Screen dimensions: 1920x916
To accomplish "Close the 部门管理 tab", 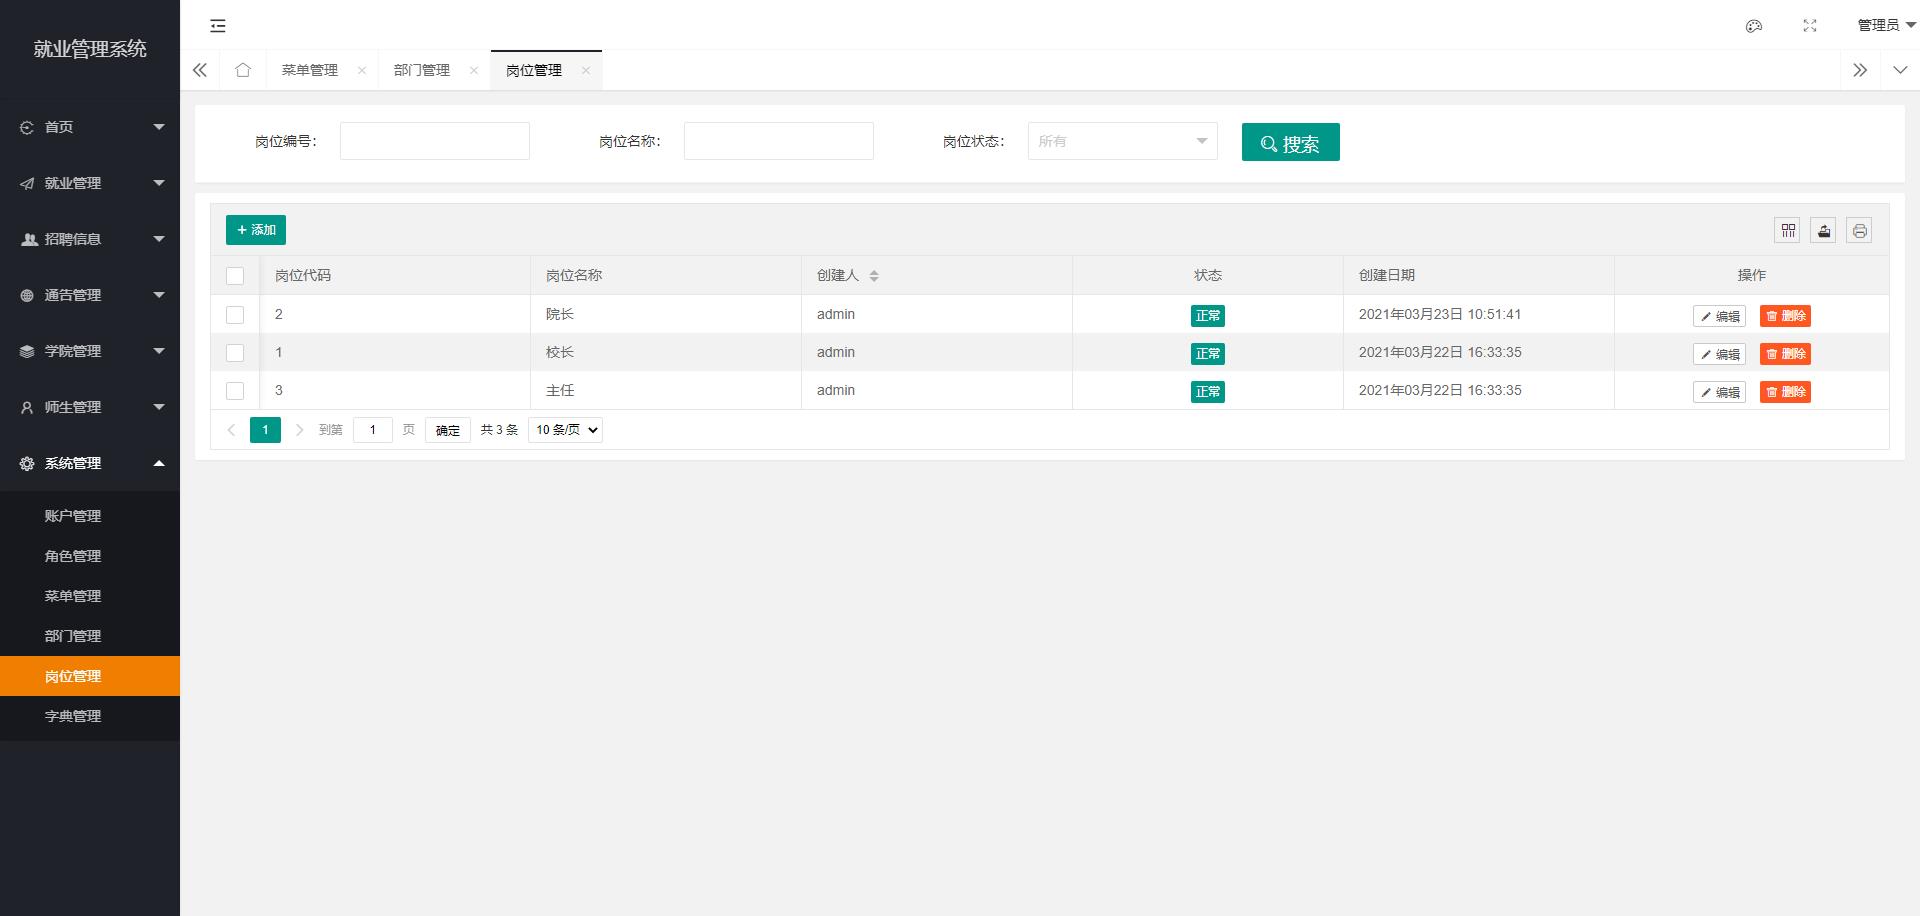I will (474, 70).
